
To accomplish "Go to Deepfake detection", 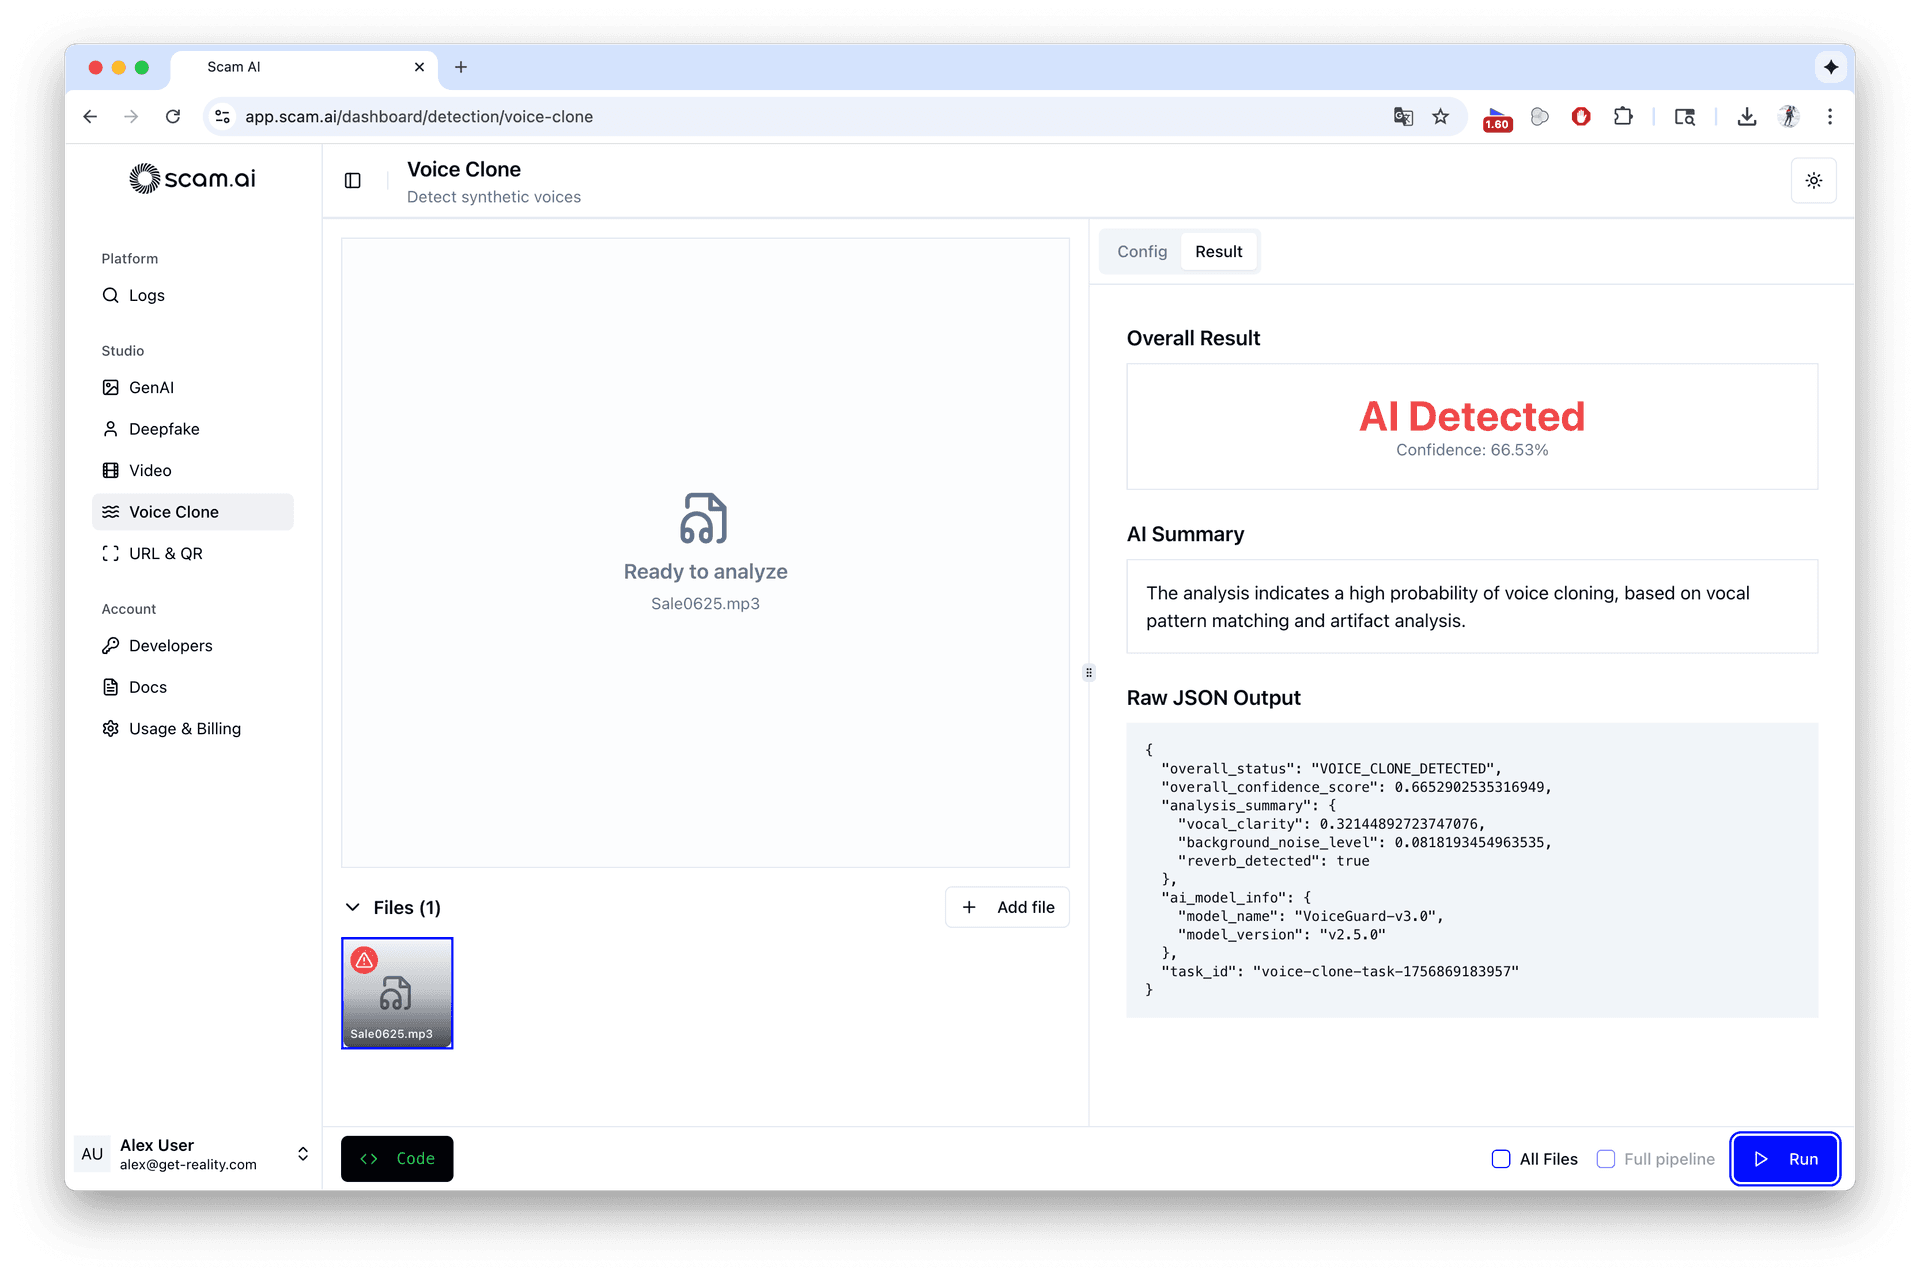I will [x=164, y=429].
